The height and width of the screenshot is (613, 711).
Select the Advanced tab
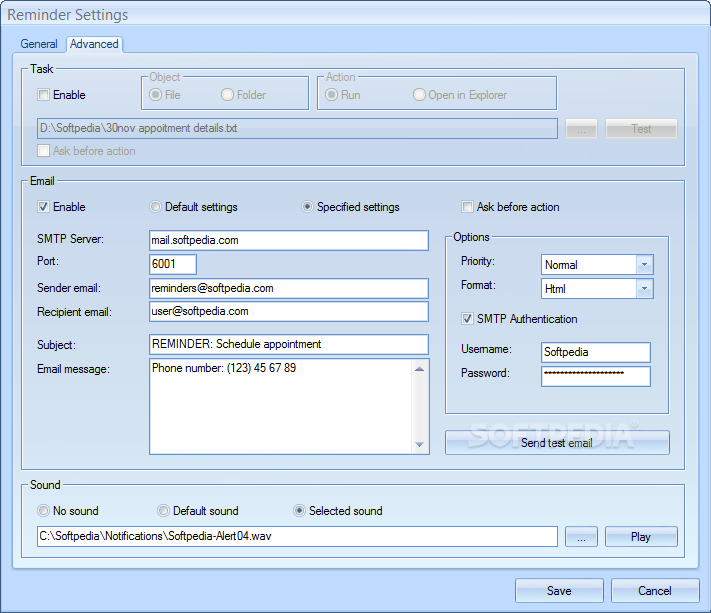(94, 44)
